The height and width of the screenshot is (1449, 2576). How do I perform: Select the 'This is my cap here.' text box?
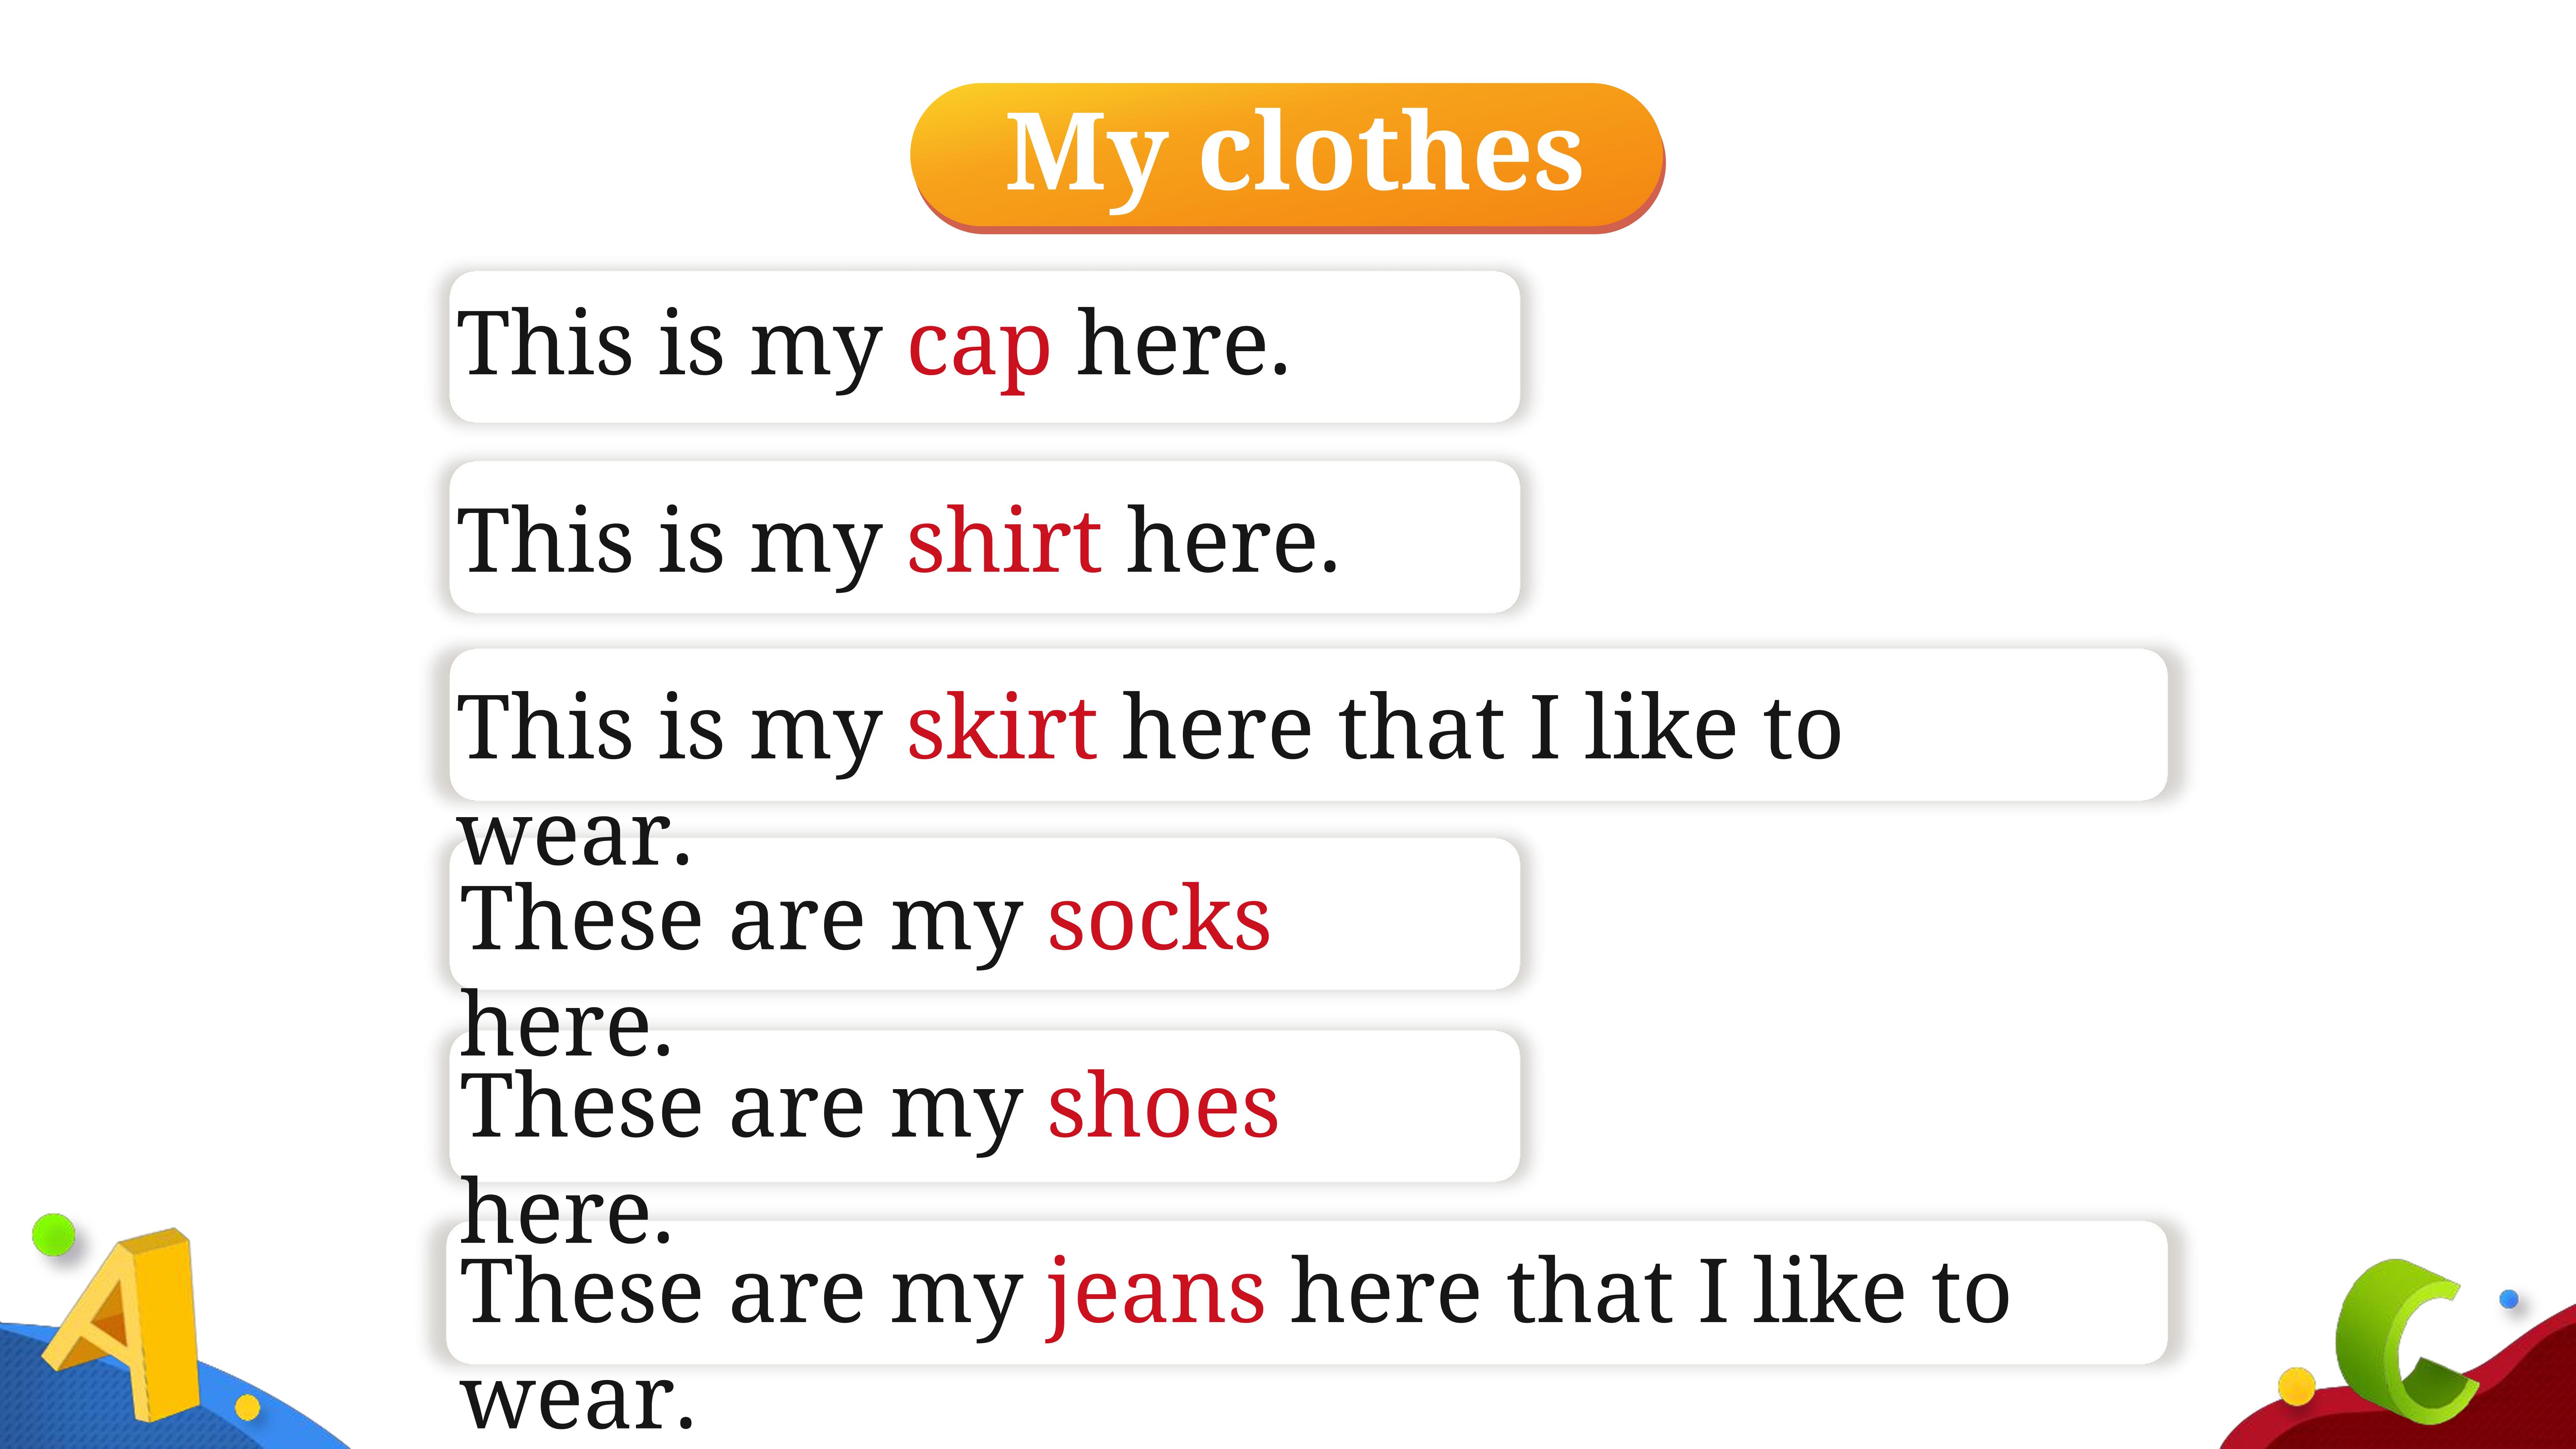(985, 346)
